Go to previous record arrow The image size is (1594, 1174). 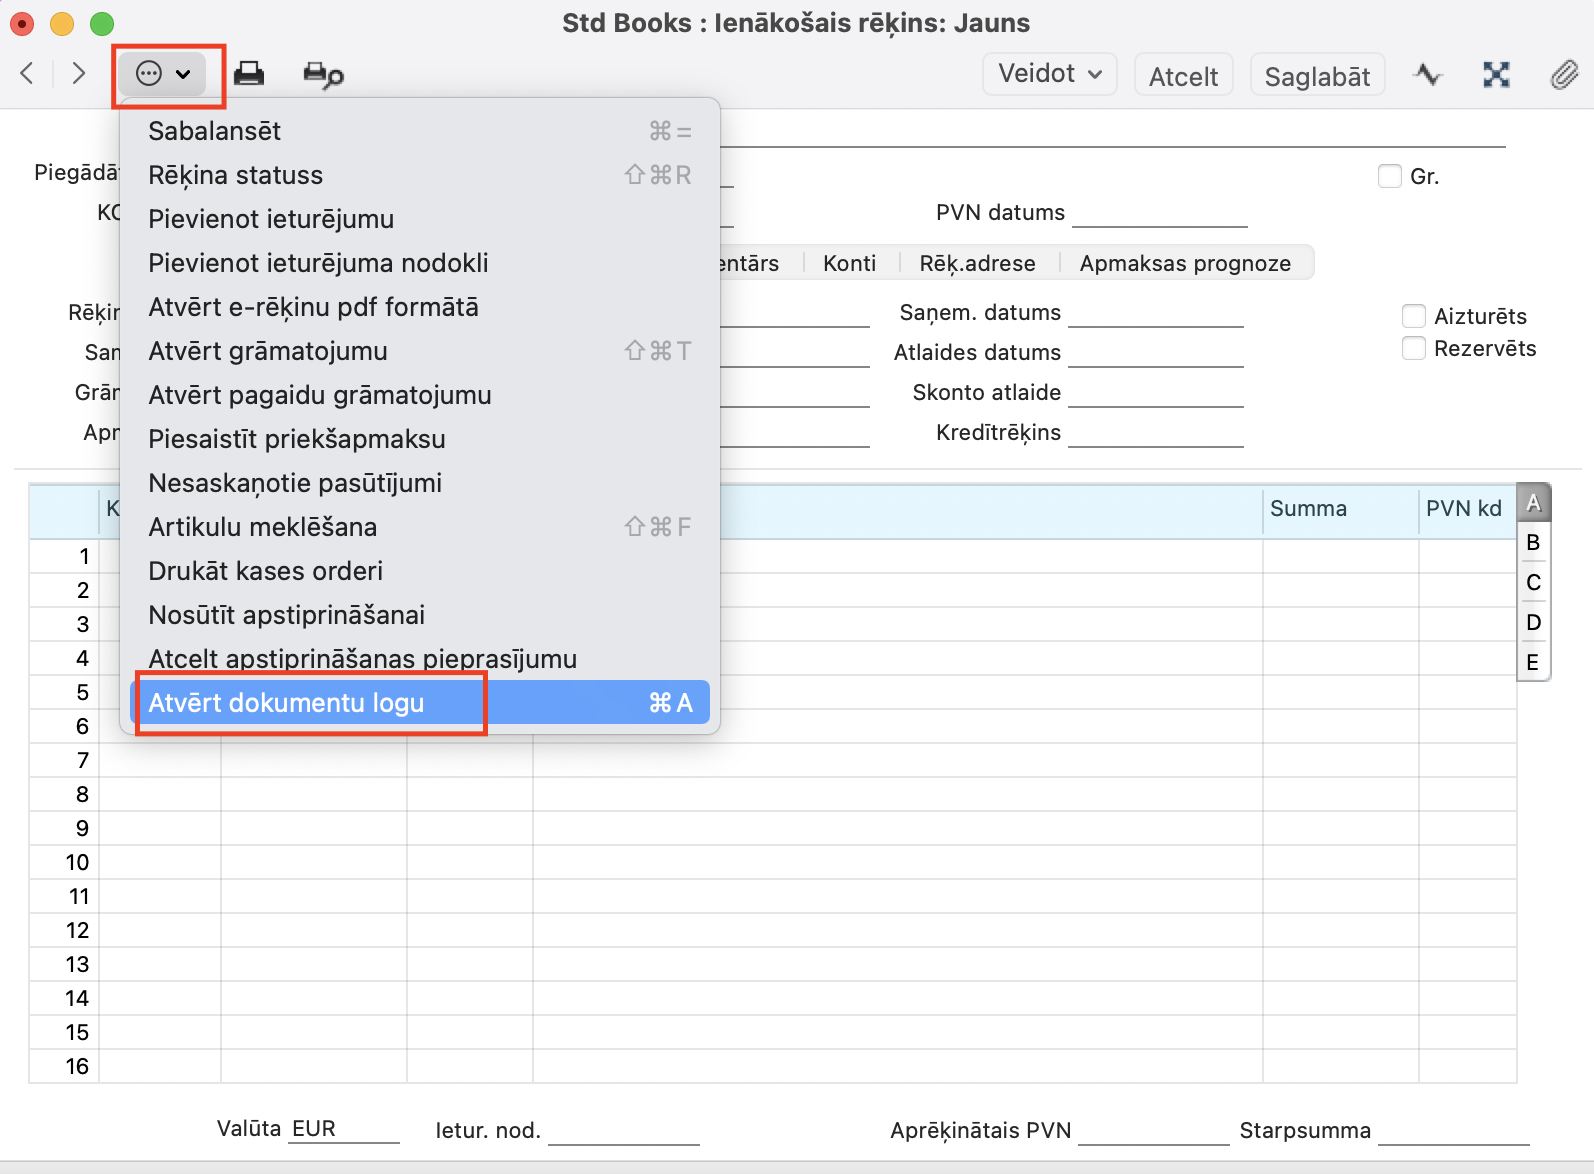tap(28, 74)
